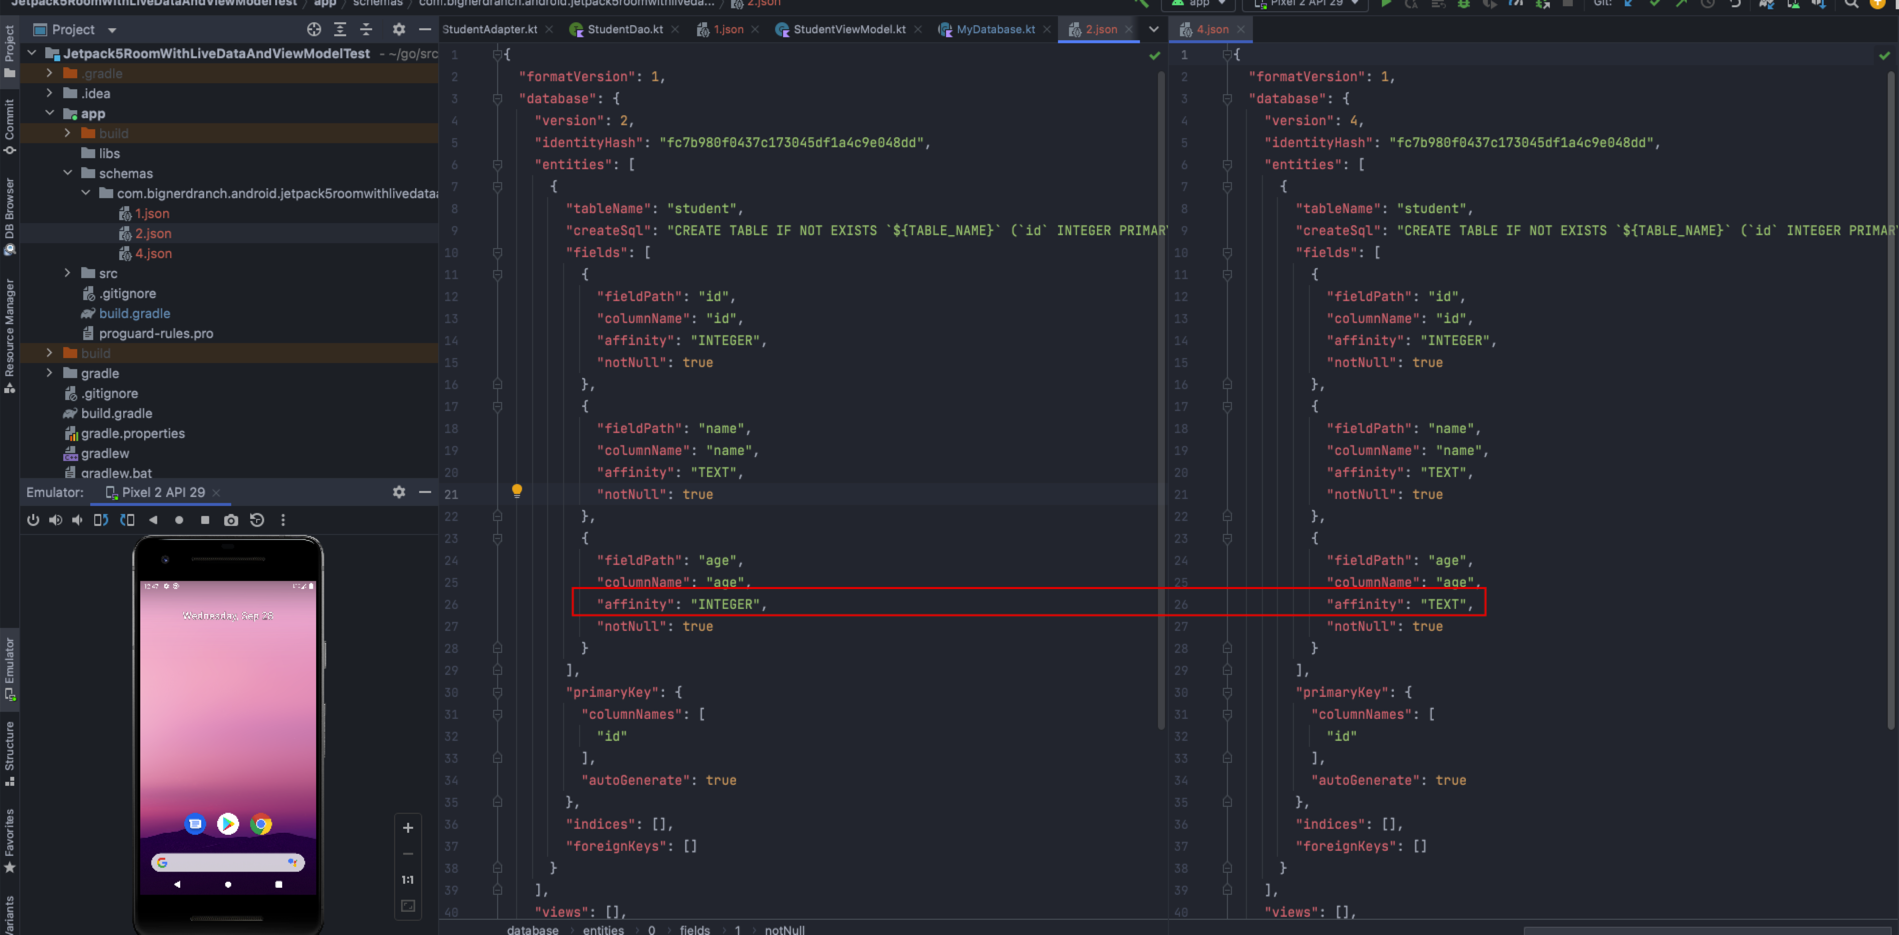
Task: Tap the Google search bar on the phone
Action: point(228,862)
